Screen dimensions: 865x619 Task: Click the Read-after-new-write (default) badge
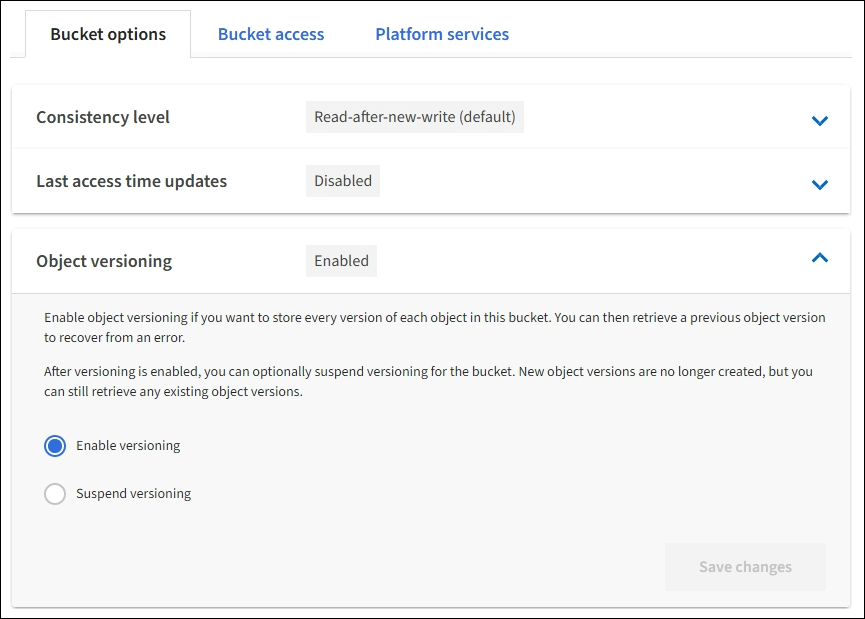(415, 117)
